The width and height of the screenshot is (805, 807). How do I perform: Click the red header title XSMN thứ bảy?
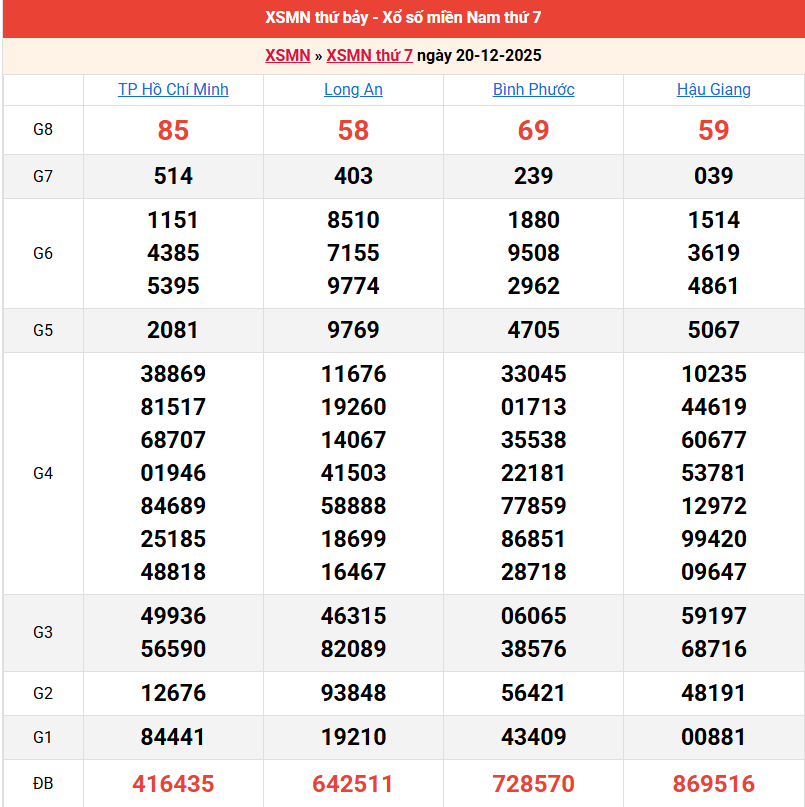pyautogui.click(x=403, y=18)
